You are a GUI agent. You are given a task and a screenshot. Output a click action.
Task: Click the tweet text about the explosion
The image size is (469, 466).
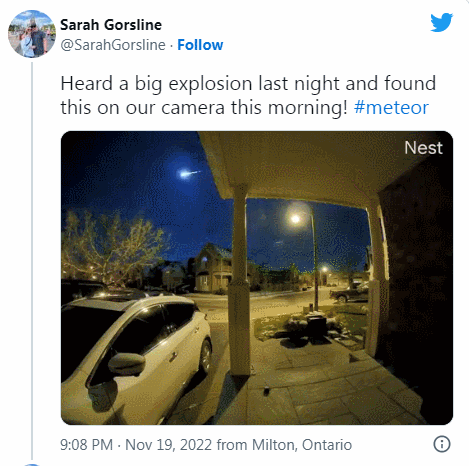248,95
